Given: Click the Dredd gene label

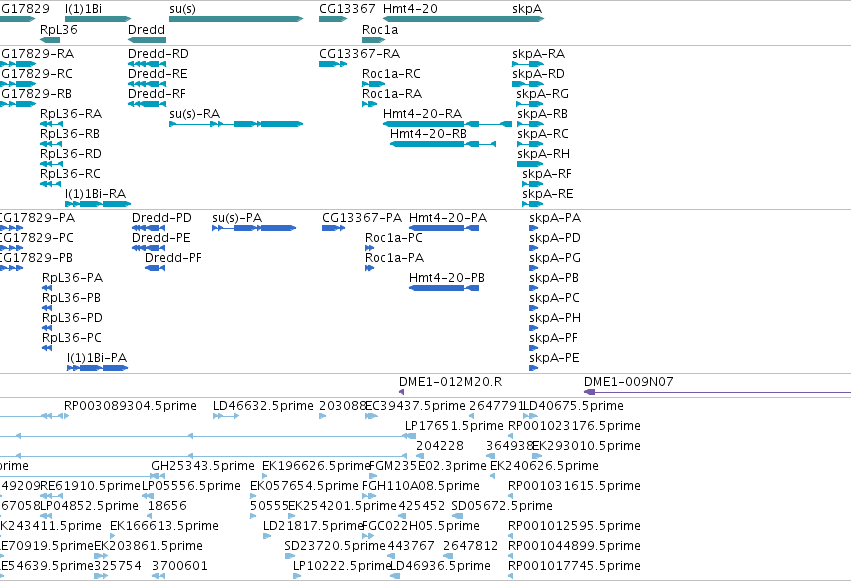Looking at the screenshot, I should 147,29.
